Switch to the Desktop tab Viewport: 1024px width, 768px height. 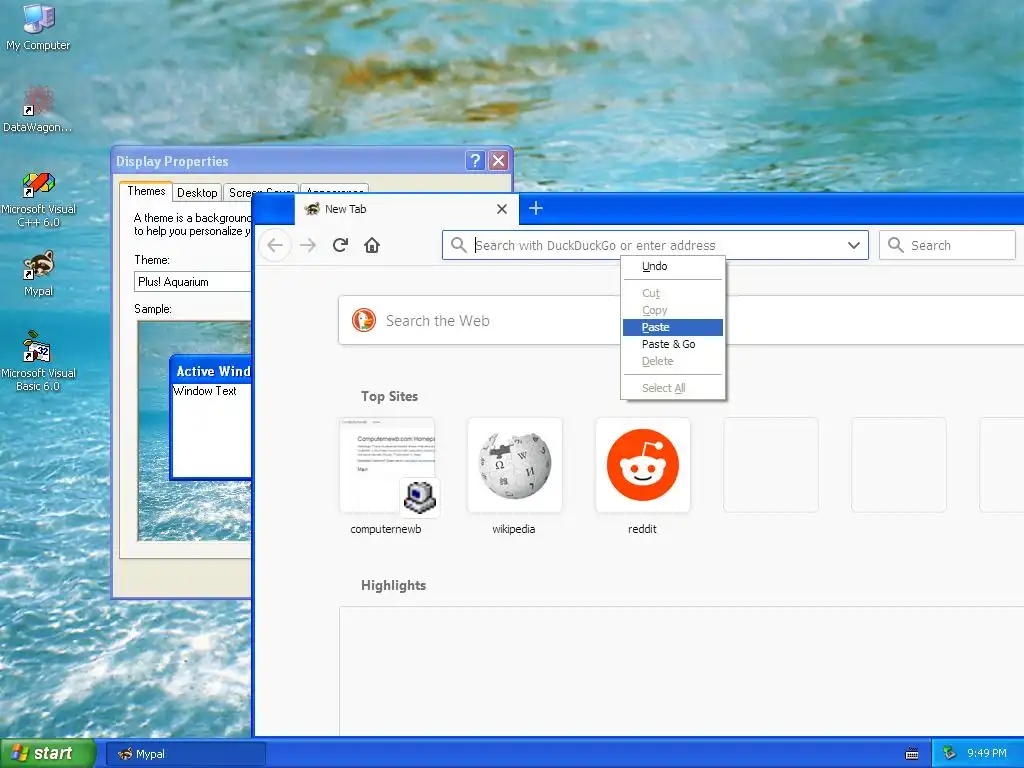pyautogui.click(x=197, y=193)
